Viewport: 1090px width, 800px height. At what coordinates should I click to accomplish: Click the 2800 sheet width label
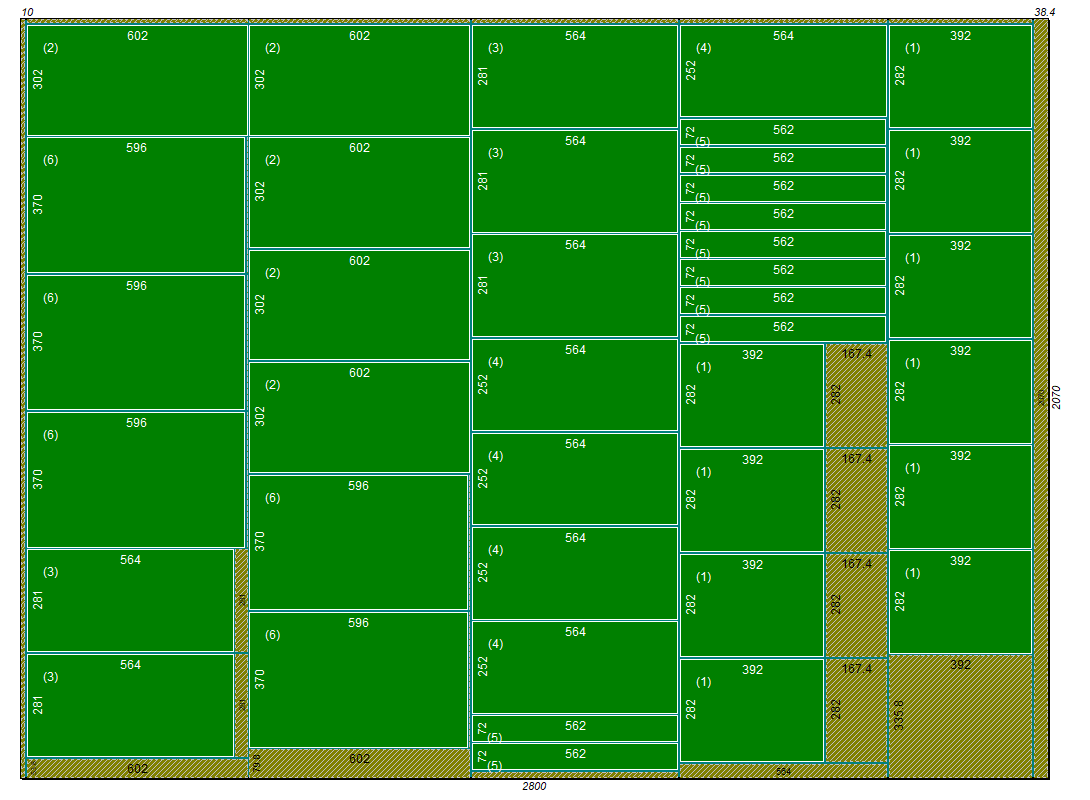click(534, 787)
